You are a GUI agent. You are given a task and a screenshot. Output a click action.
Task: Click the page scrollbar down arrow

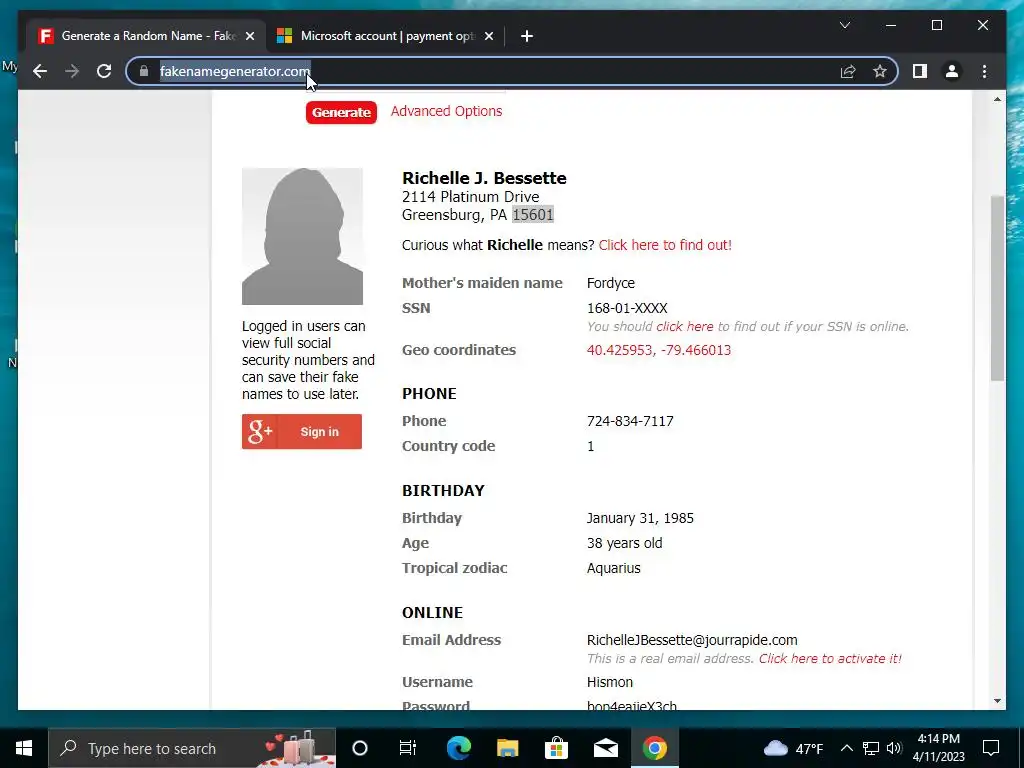tap(997, 701)
